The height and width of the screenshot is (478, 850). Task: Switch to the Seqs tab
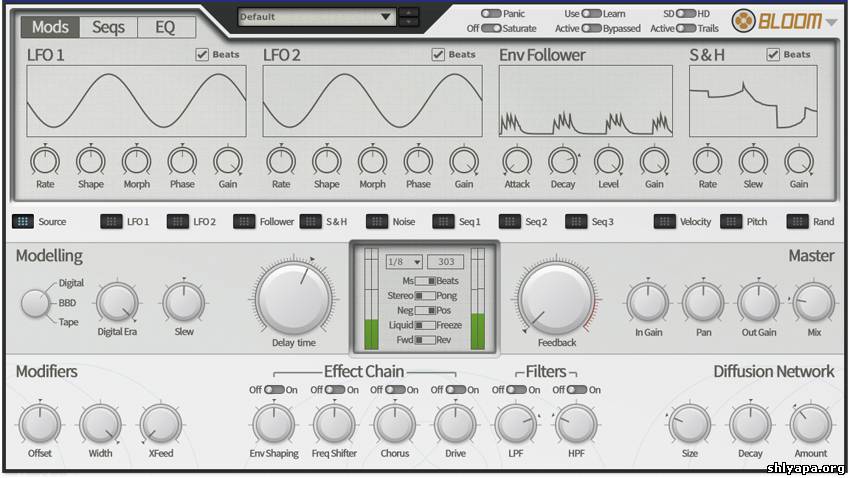pyautogui.click(x=108, y=27)
